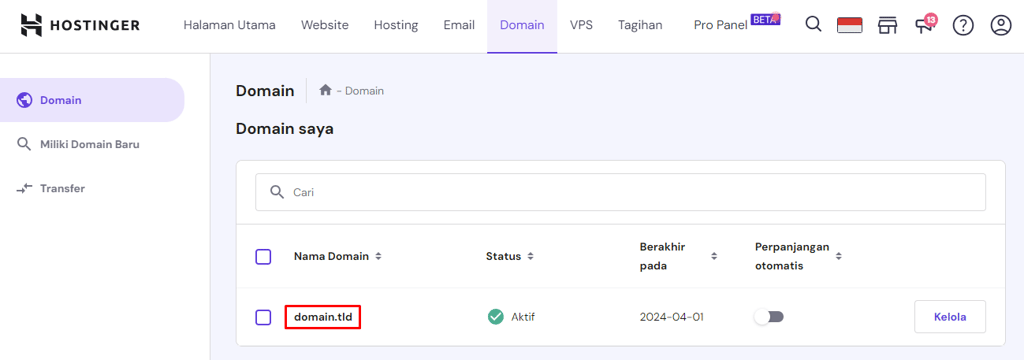Click the Domain saya heading

coord(285,129)
